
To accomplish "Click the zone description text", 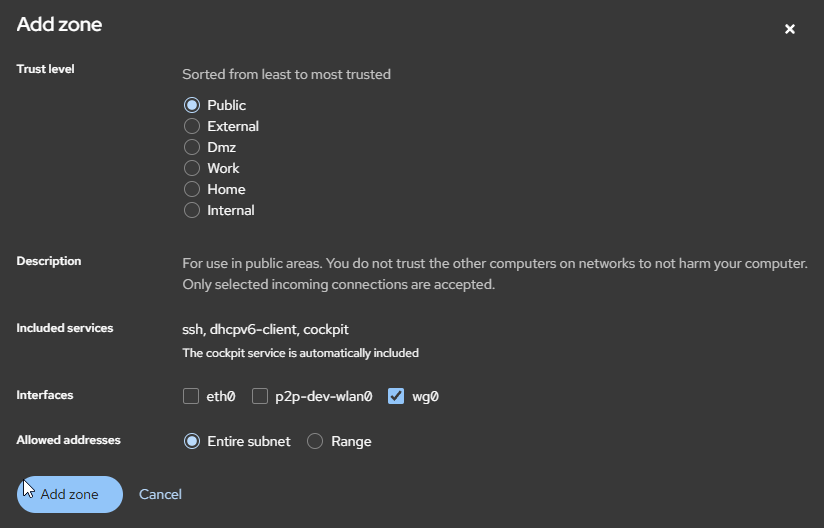I will click(x=494, y=274).
